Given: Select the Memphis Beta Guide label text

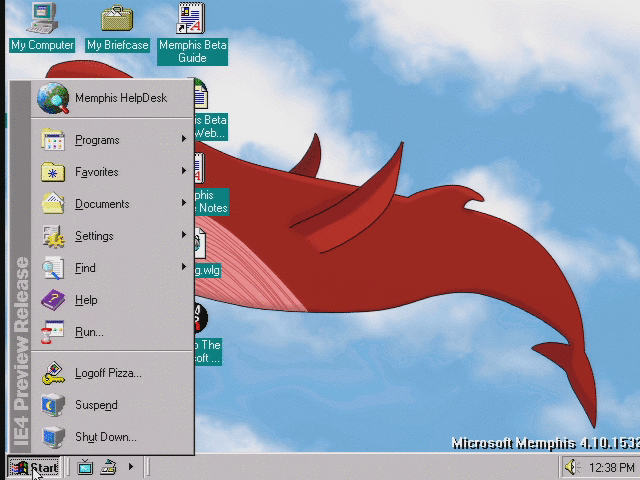Looking at the screenshot, I should (192, 51).
